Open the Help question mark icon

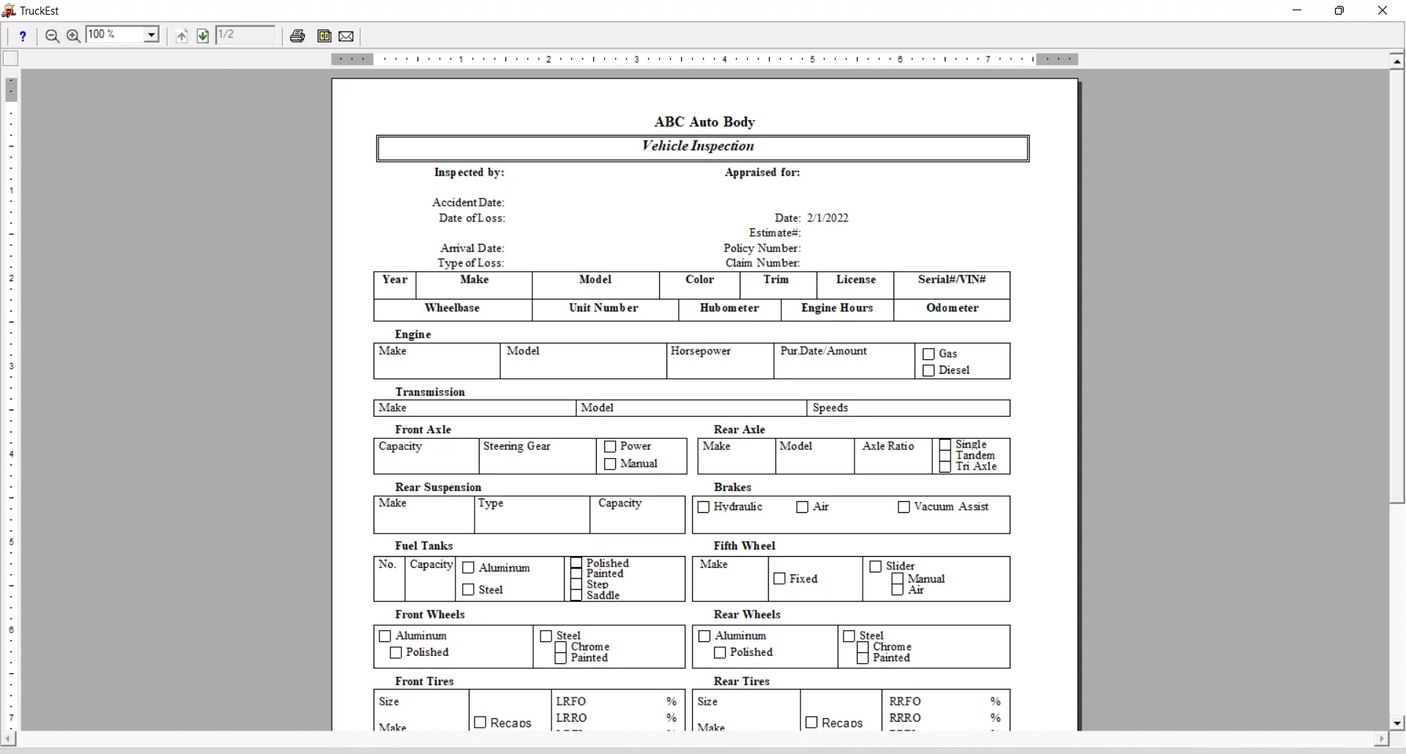tap(22, 35)
